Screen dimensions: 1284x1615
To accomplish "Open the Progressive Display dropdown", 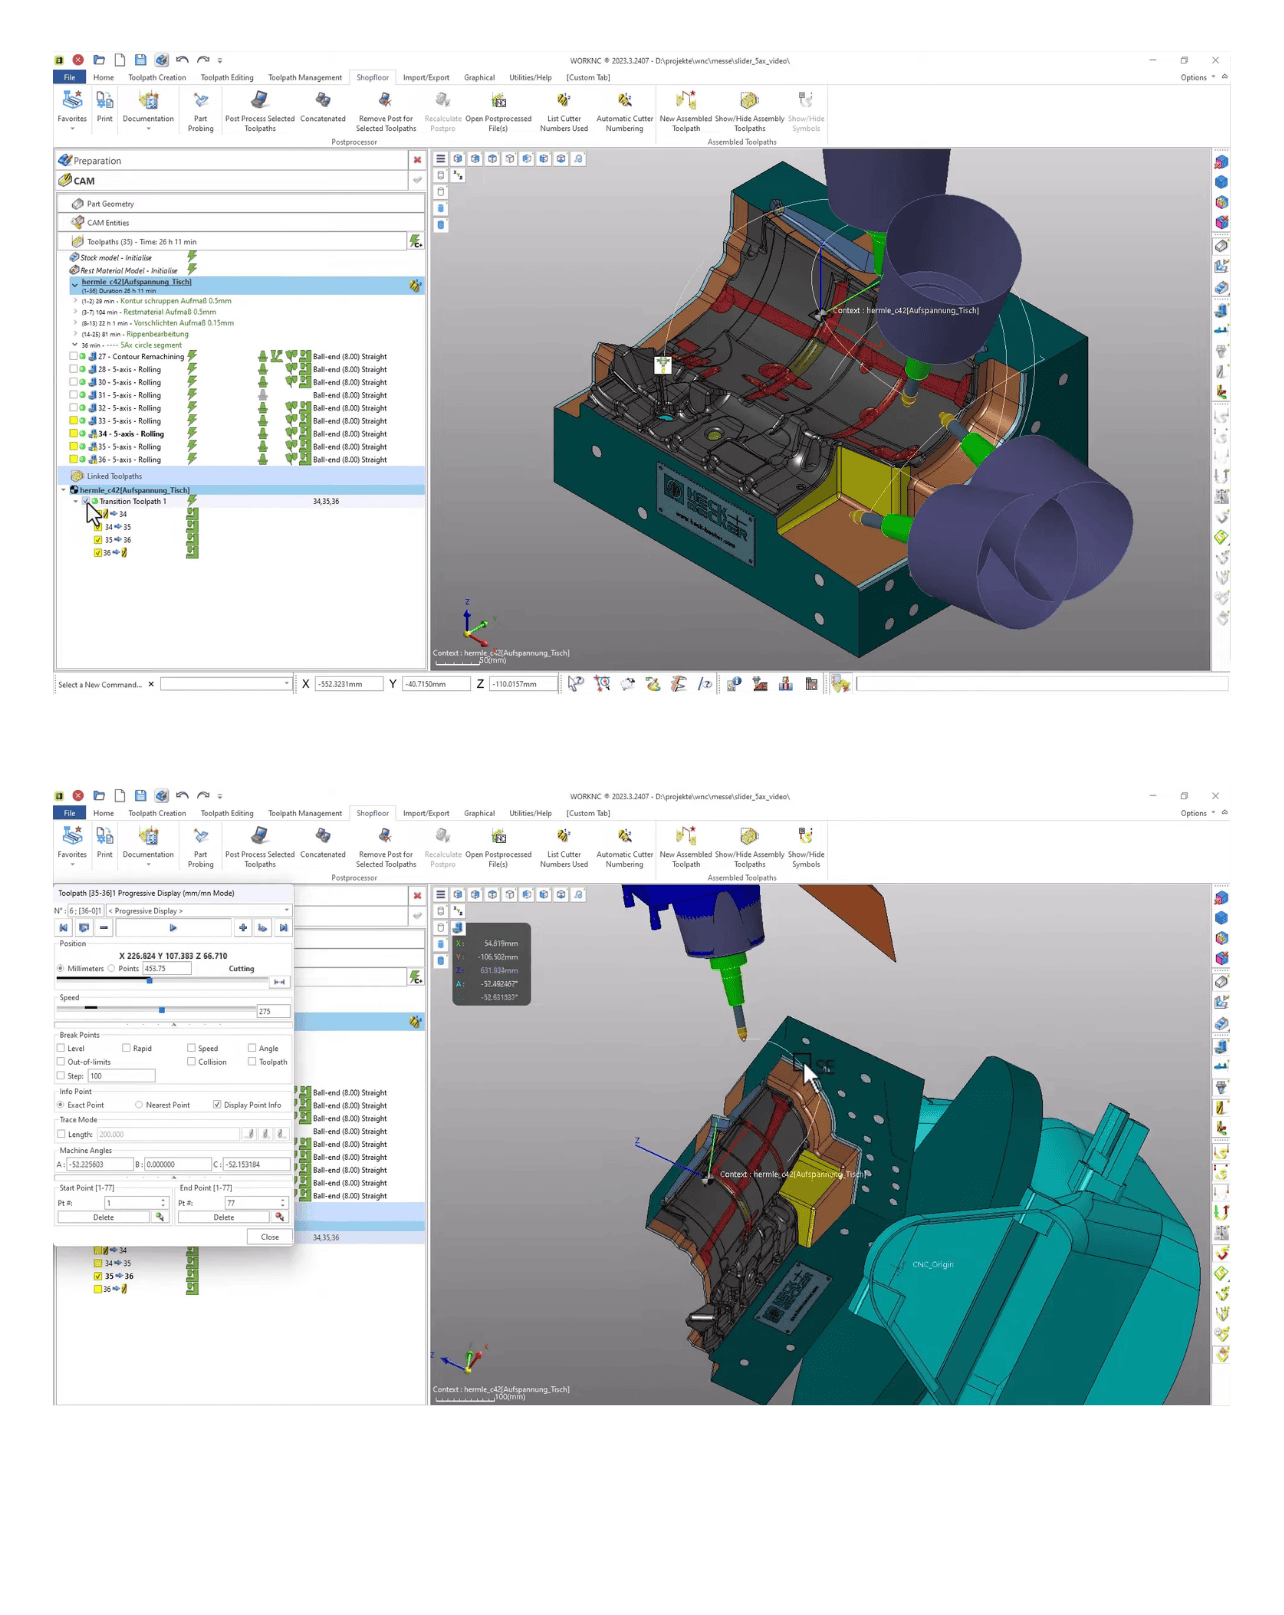I will (198, 911).
